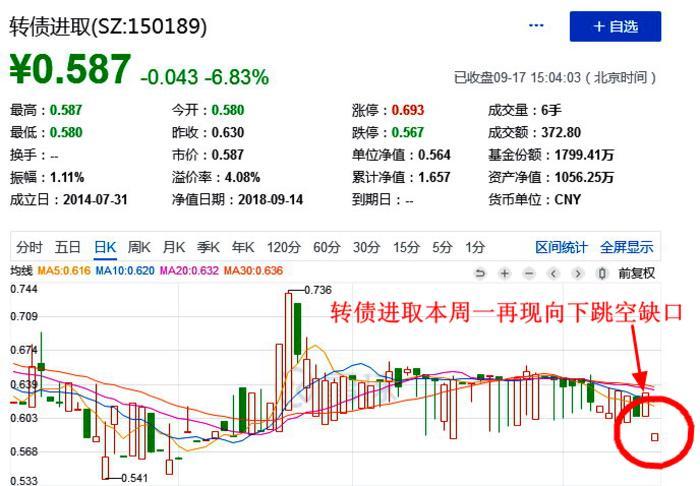700x486 pixels.
Task: Click the change value -0.043 -6.83%
Action: point(205,77)
